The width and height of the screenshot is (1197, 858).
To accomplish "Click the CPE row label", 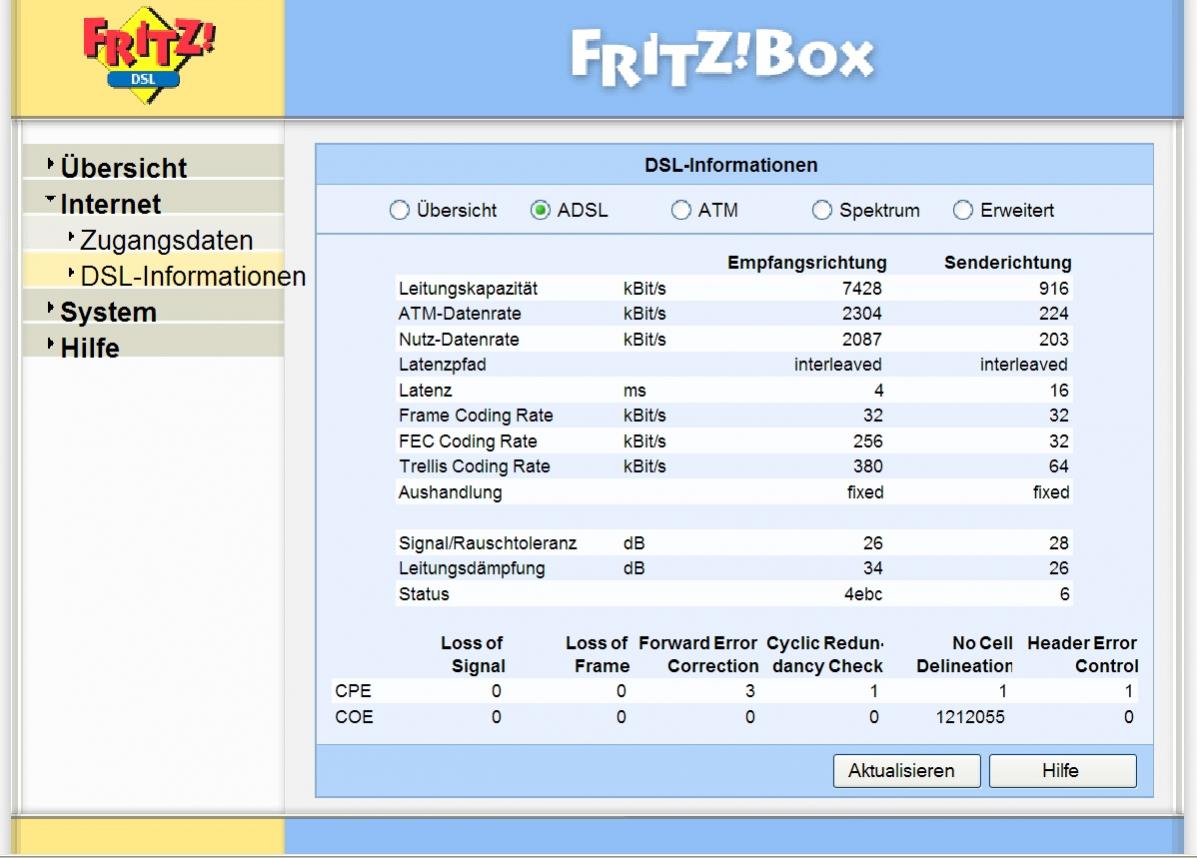I will 353,691.
